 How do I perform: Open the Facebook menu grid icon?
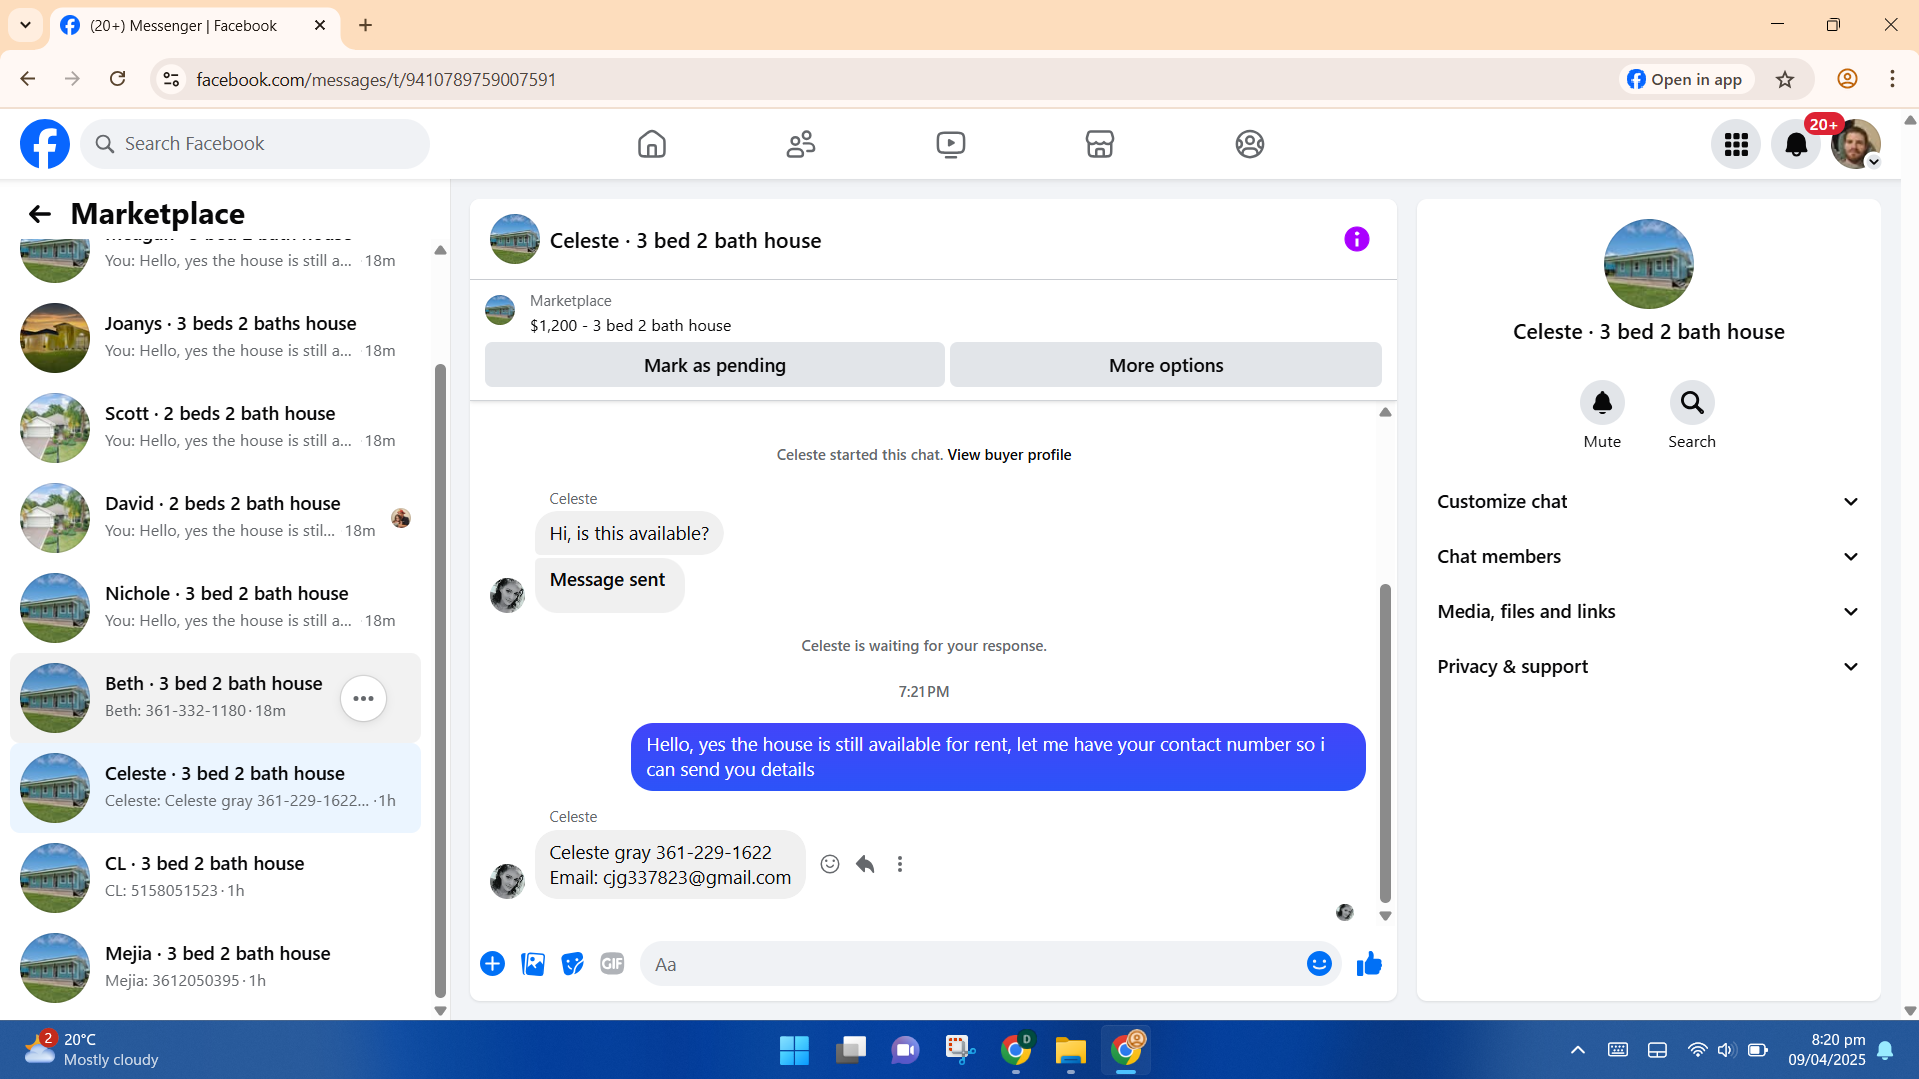click(x=1736, y=145)
